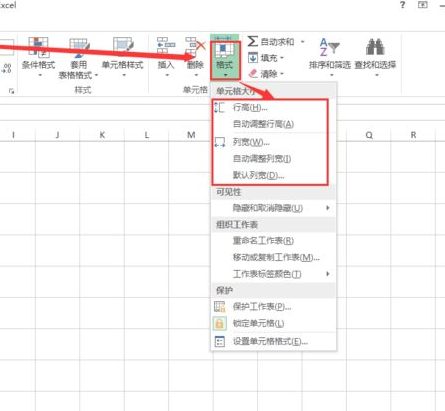This screenshot has width=445, height=411.
Task: Open 隐藏和取消隐藏(U) submenu
Action: [x=273, y=208]
